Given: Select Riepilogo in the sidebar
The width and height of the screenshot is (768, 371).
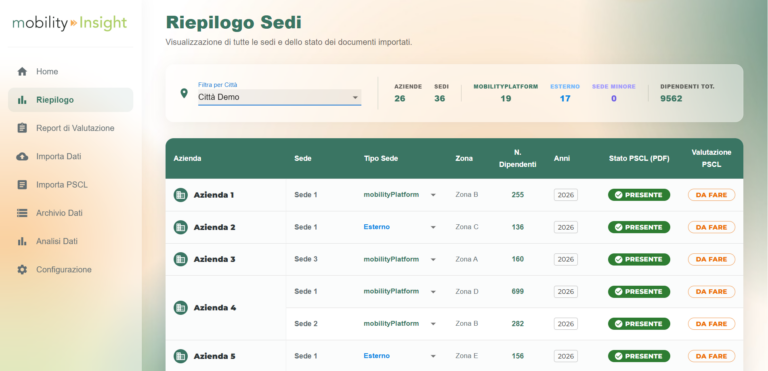Looking at the screenshot, I should click(71, 100).
